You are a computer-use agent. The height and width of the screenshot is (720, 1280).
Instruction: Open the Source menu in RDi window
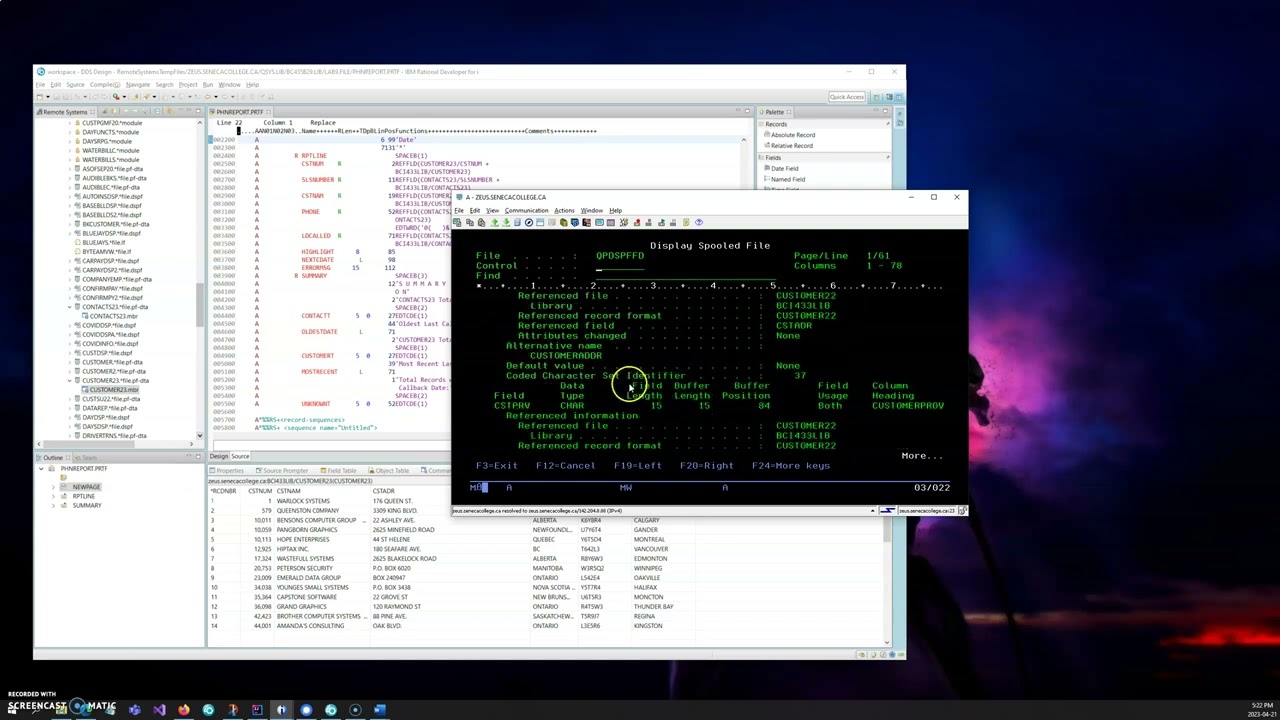pos(75,85)
